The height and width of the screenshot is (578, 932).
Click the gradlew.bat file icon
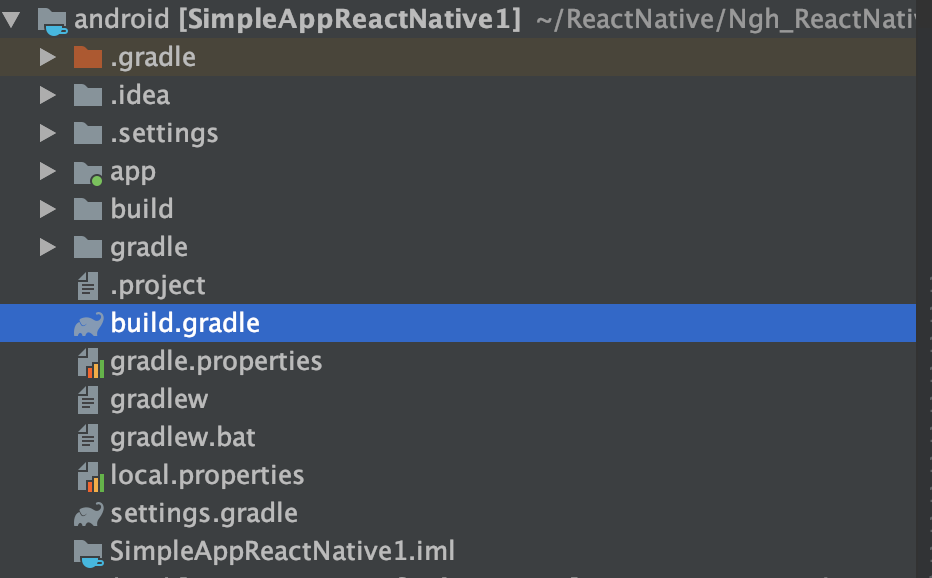[89, 438]
